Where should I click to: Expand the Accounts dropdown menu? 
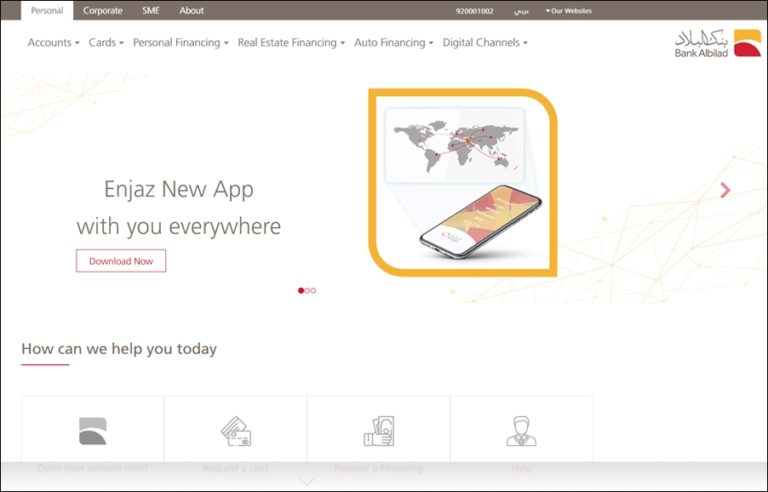(53, 43)
